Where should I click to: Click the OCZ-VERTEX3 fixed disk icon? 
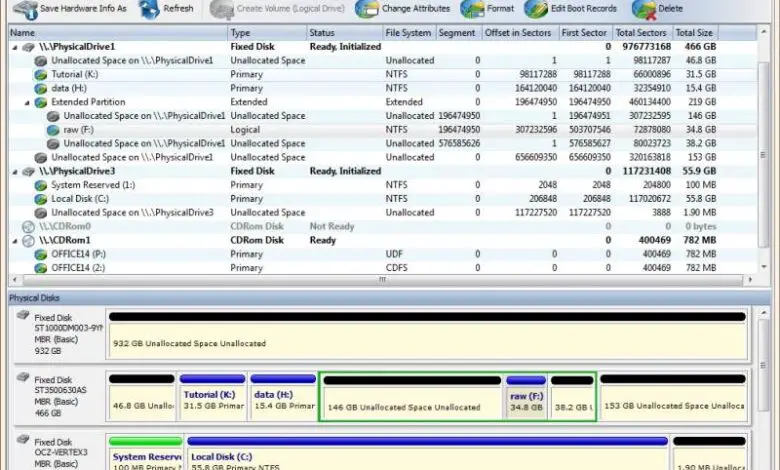[x=23, y=439]
